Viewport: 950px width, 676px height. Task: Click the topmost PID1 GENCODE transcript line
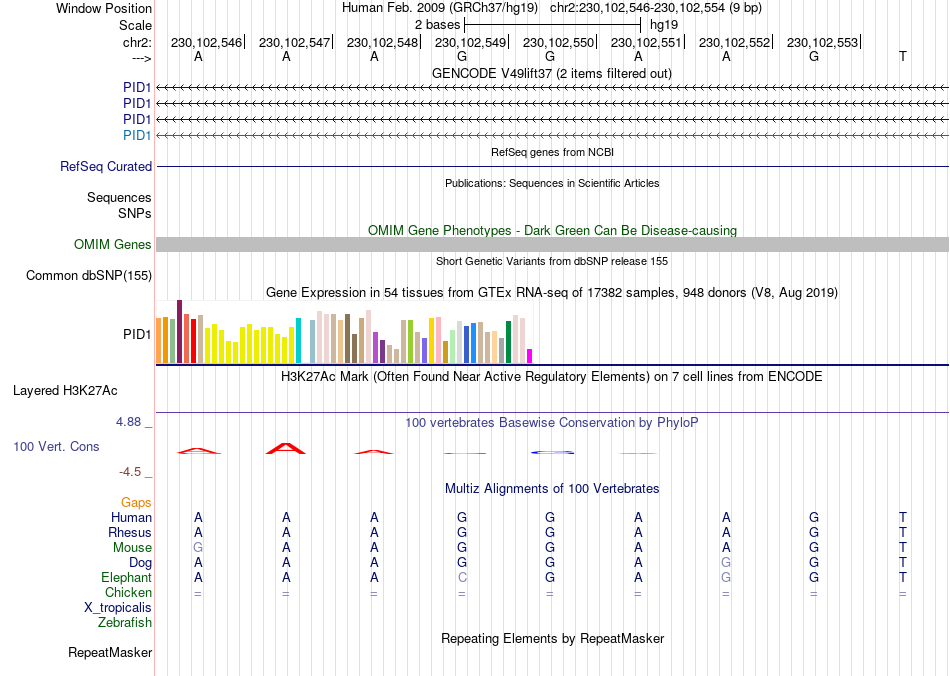(552, 88)
